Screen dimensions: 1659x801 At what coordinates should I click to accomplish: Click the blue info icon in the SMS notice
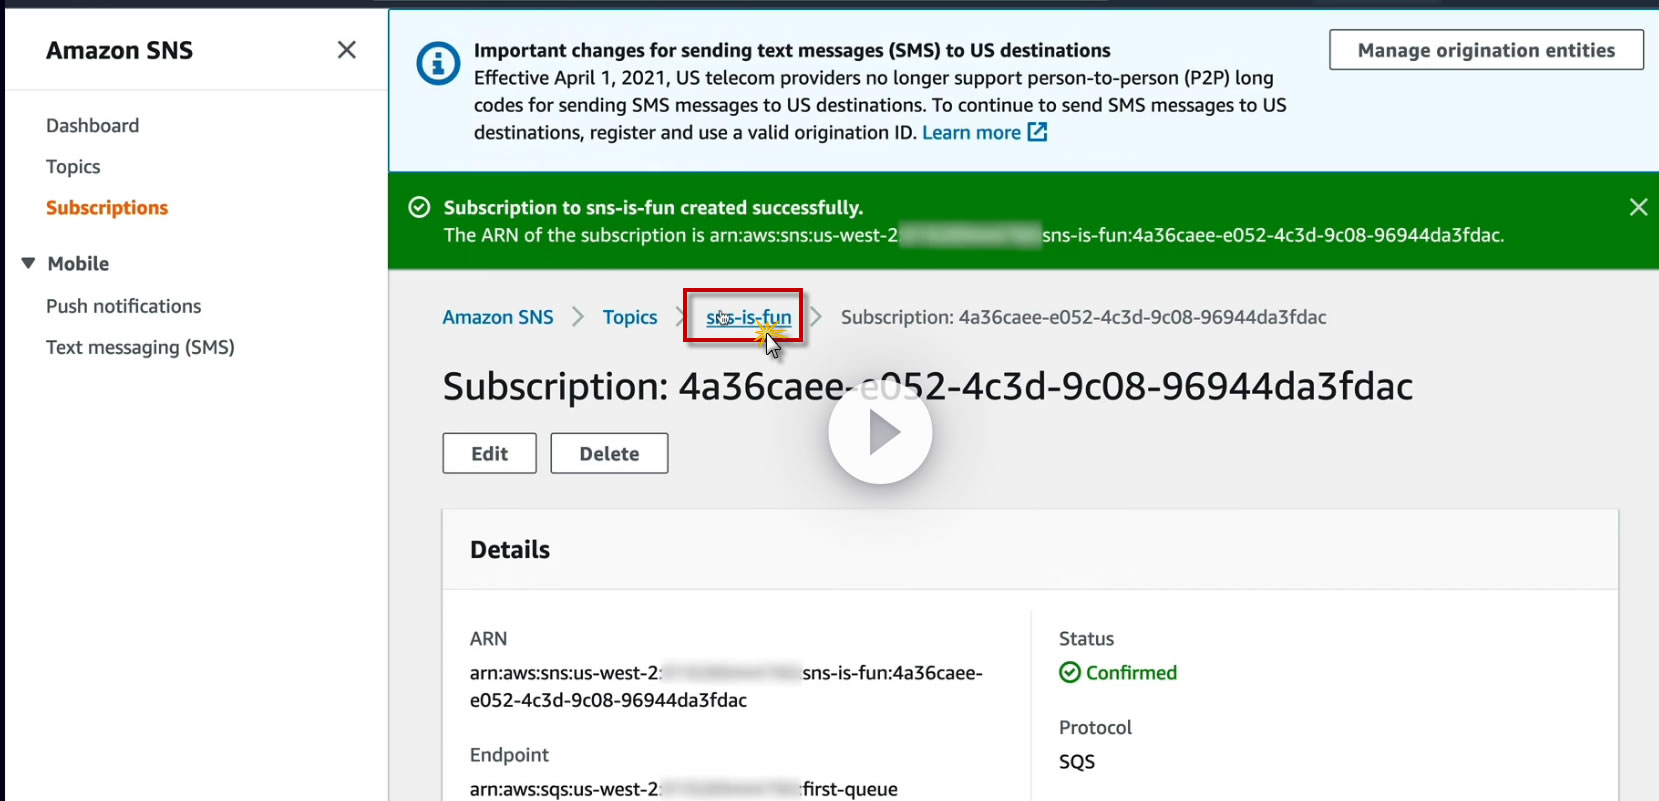[x=438, y=64]
